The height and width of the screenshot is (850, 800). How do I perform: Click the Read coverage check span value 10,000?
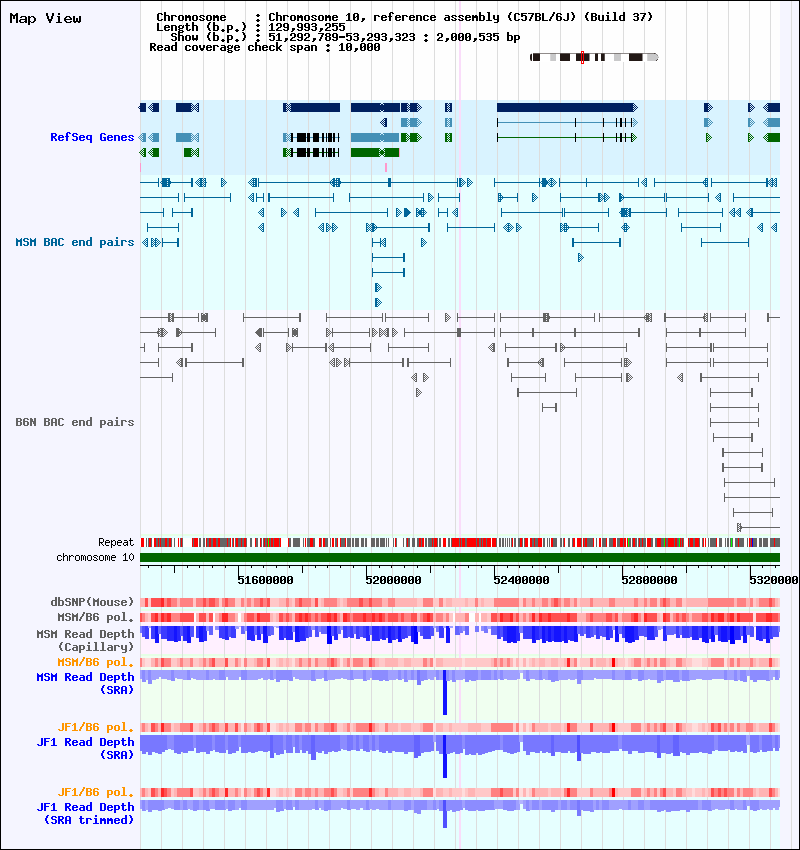coord(359,48)
